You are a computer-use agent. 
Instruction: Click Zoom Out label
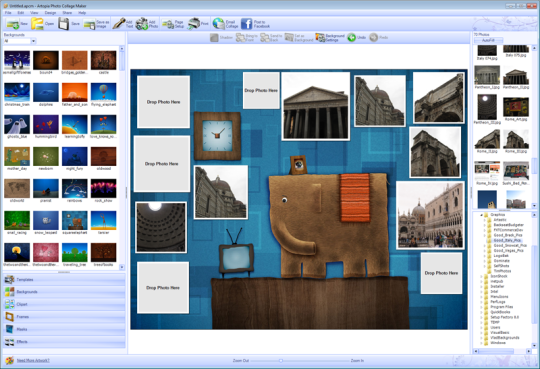[240, 361]
